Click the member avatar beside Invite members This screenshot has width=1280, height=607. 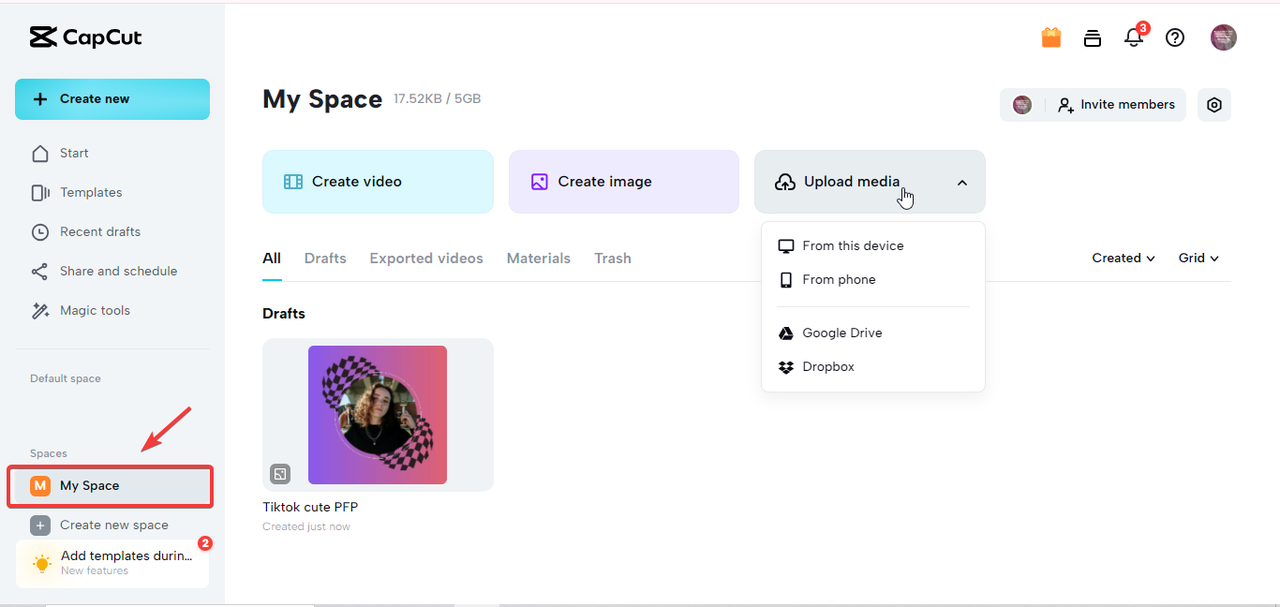pyautogui.click(x=1022, y=105)
